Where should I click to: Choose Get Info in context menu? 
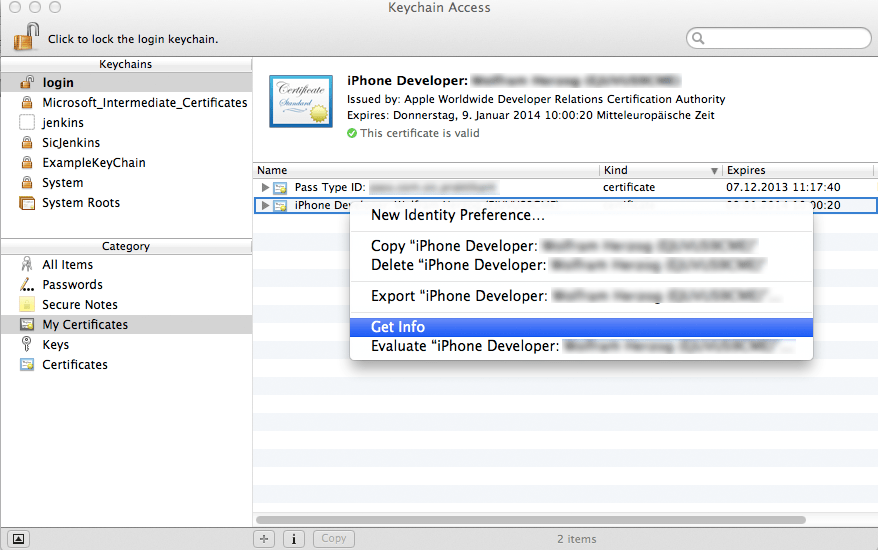click(x=581, y=327)
